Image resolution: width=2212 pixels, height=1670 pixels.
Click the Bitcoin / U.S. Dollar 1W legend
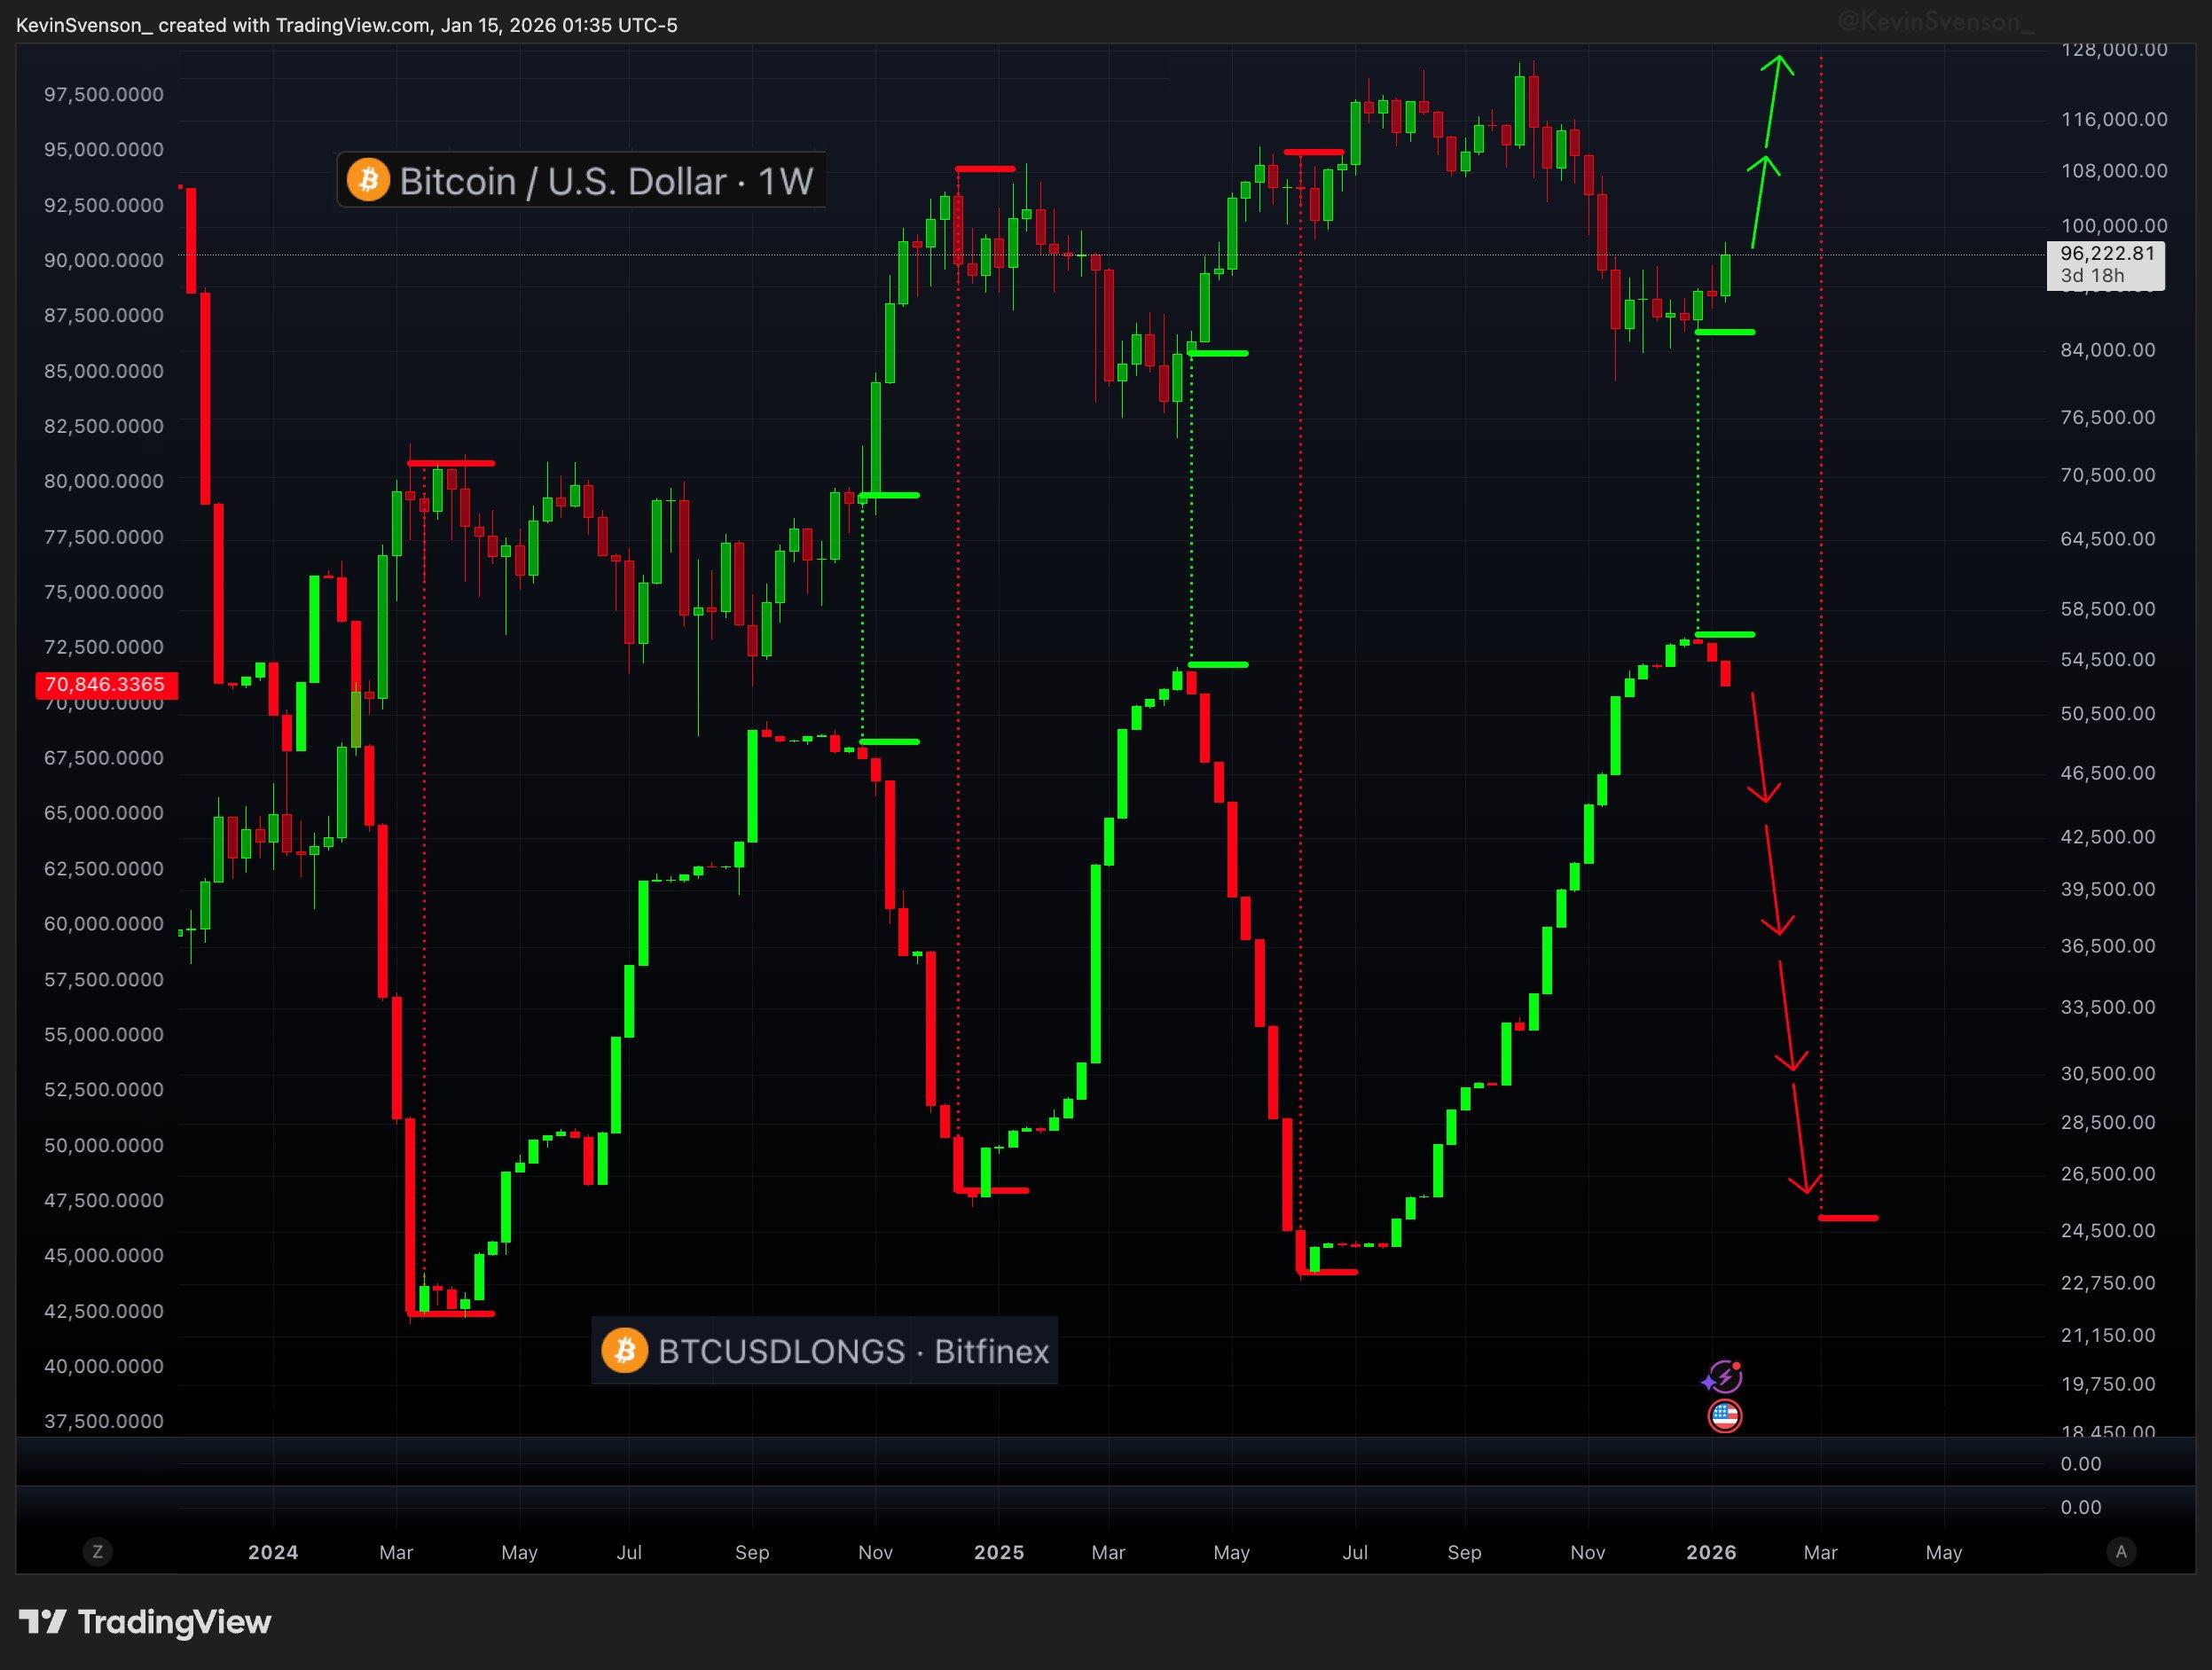605,181
